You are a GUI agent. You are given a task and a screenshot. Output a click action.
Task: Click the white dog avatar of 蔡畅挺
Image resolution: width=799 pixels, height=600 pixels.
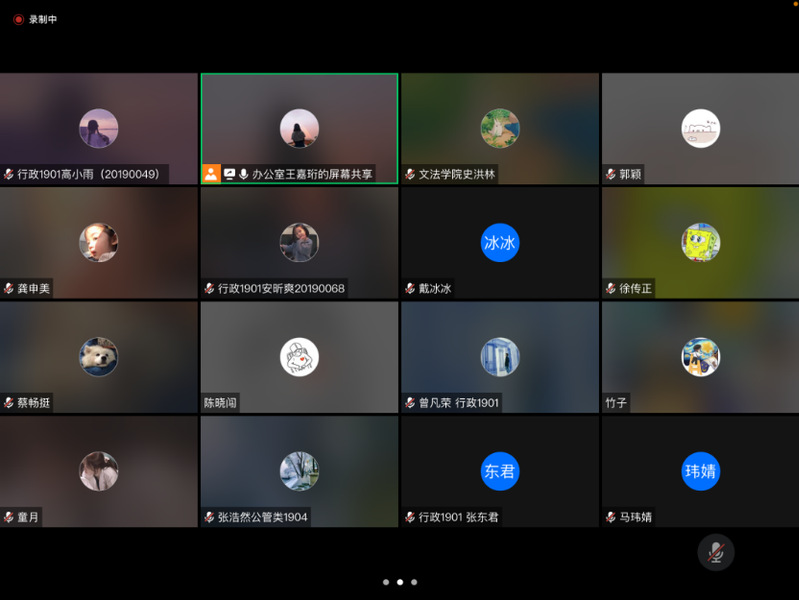pos(98,357)
